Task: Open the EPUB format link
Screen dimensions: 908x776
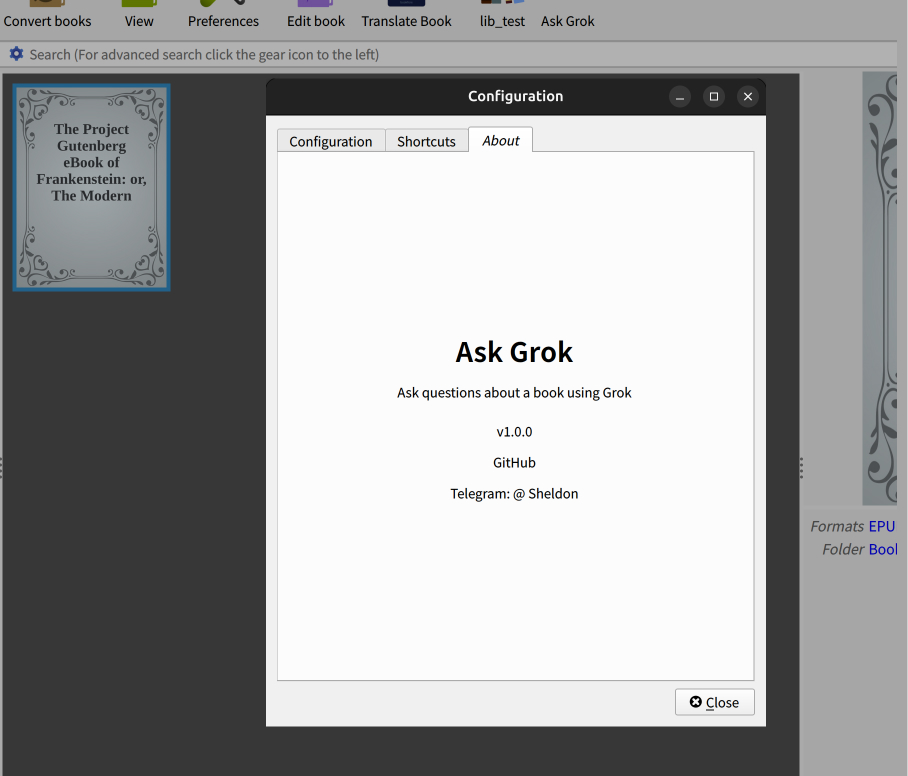Action: point(882,526)
